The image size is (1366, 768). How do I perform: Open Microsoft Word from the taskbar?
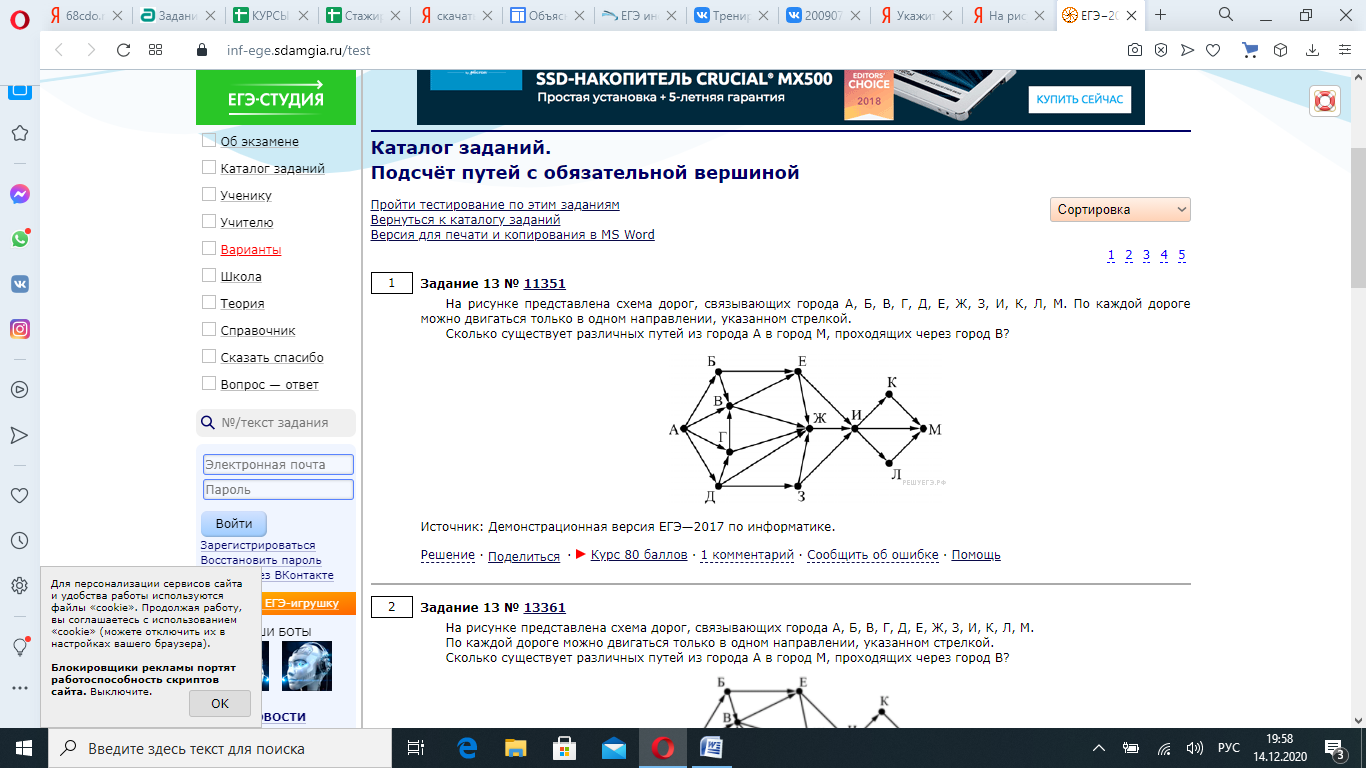(711, 748)
